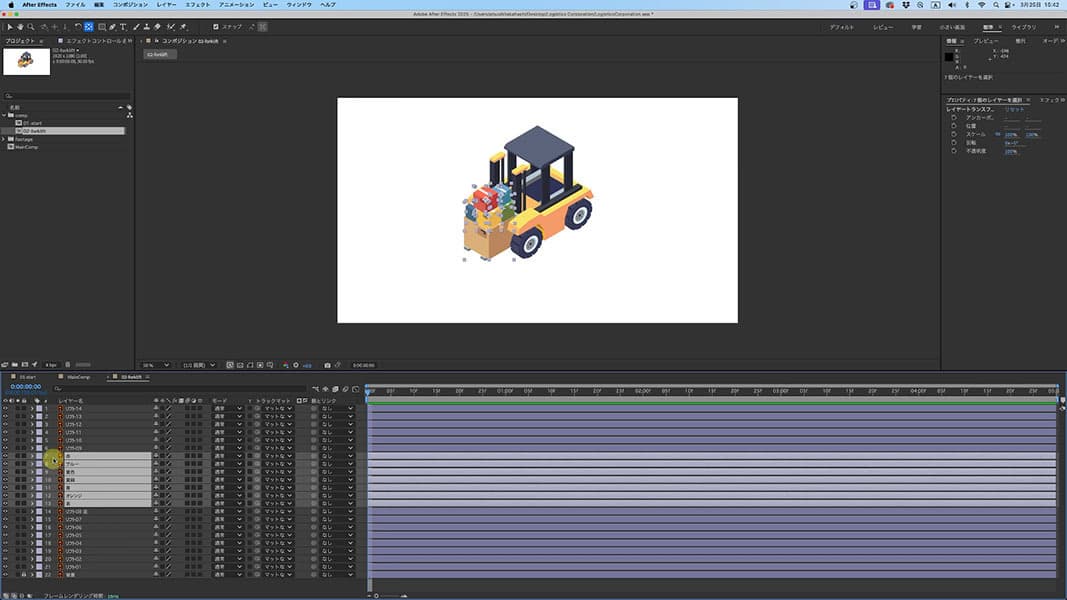Select the Pen tool in the toolbar
This screenshot has height=600, width=1067.
pos(112,27)
